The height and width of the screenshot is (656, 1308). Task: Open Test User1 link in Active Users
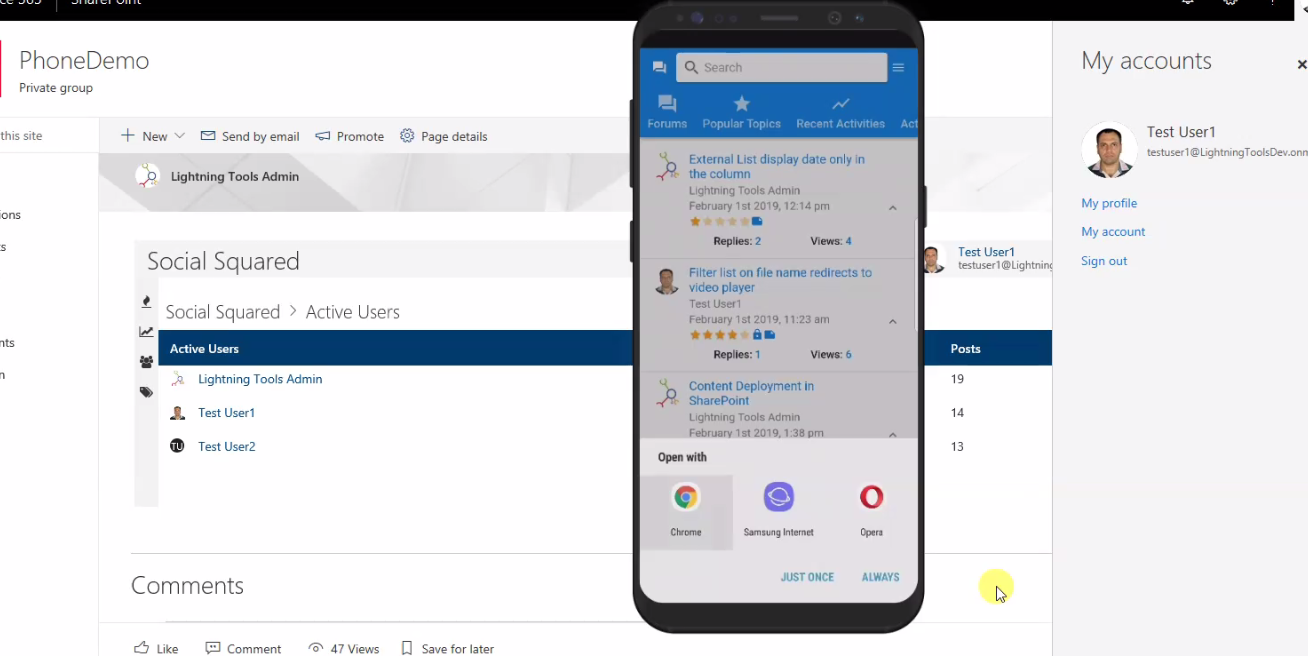point(226,413)
